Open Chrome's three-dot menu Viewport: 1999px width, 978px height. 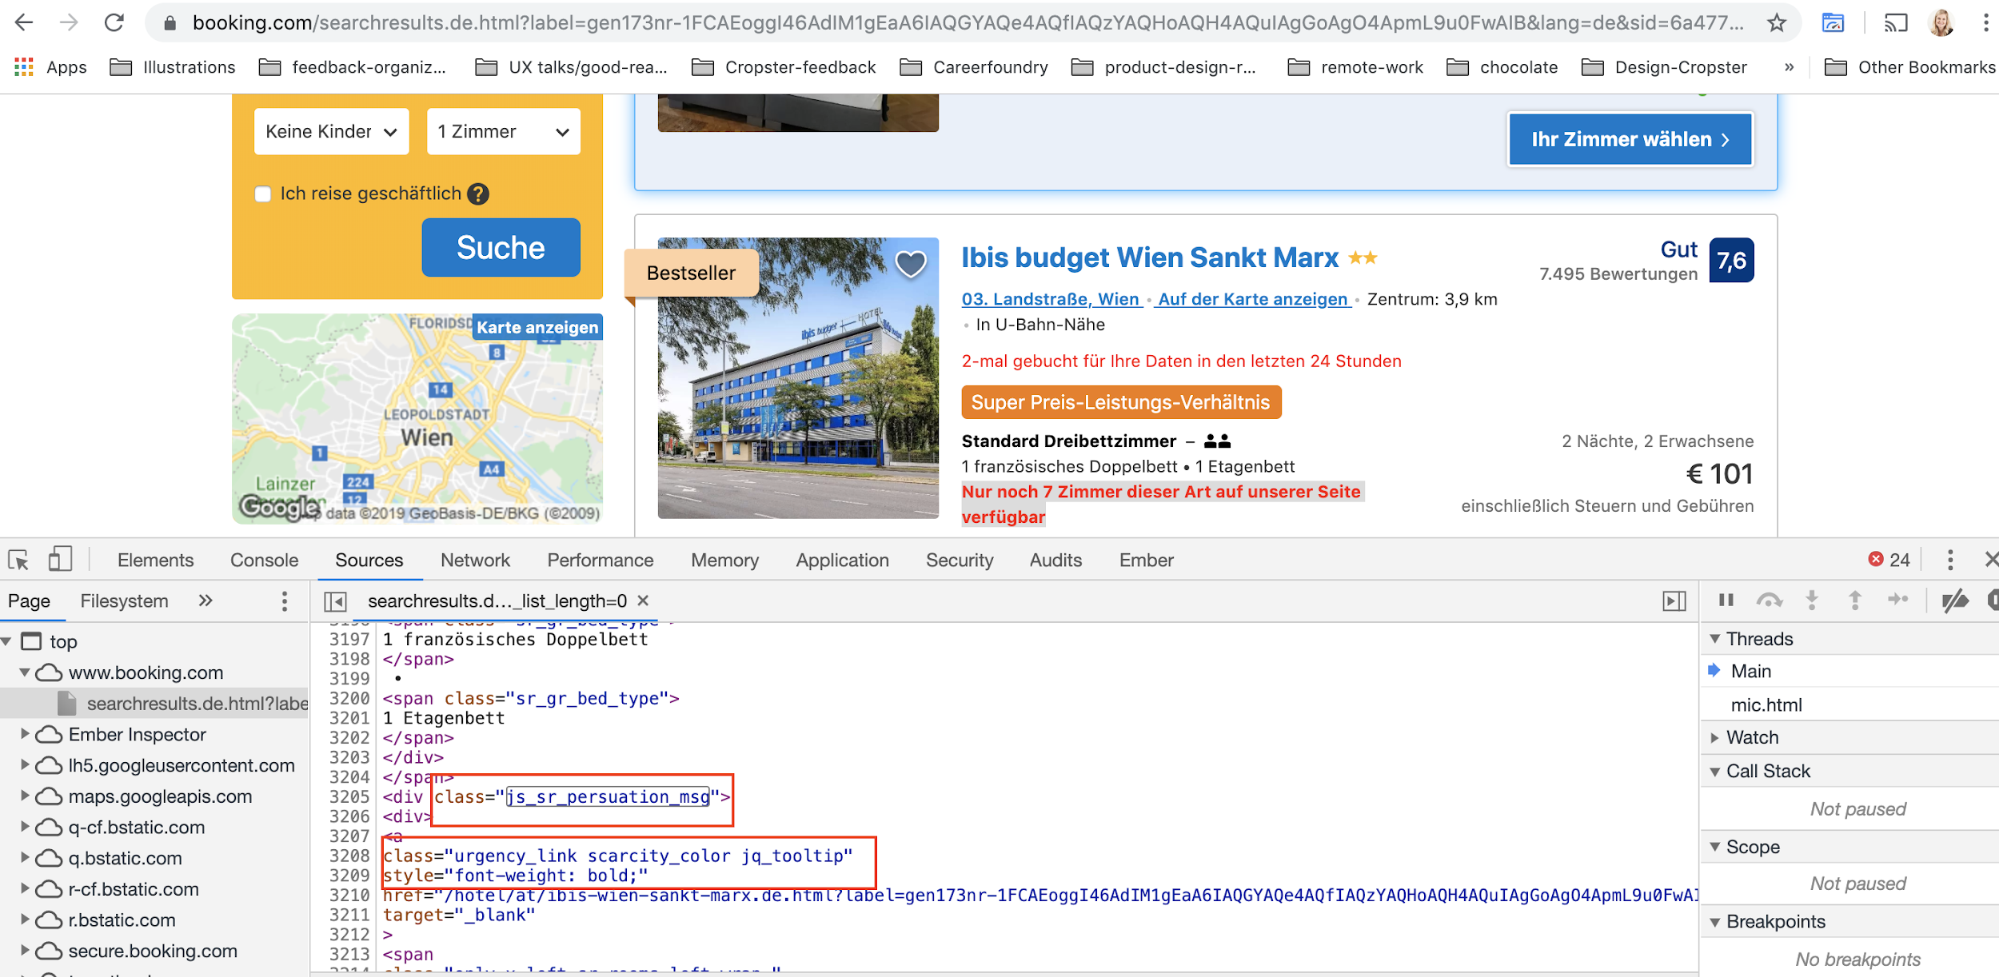tap(1985, 22)
